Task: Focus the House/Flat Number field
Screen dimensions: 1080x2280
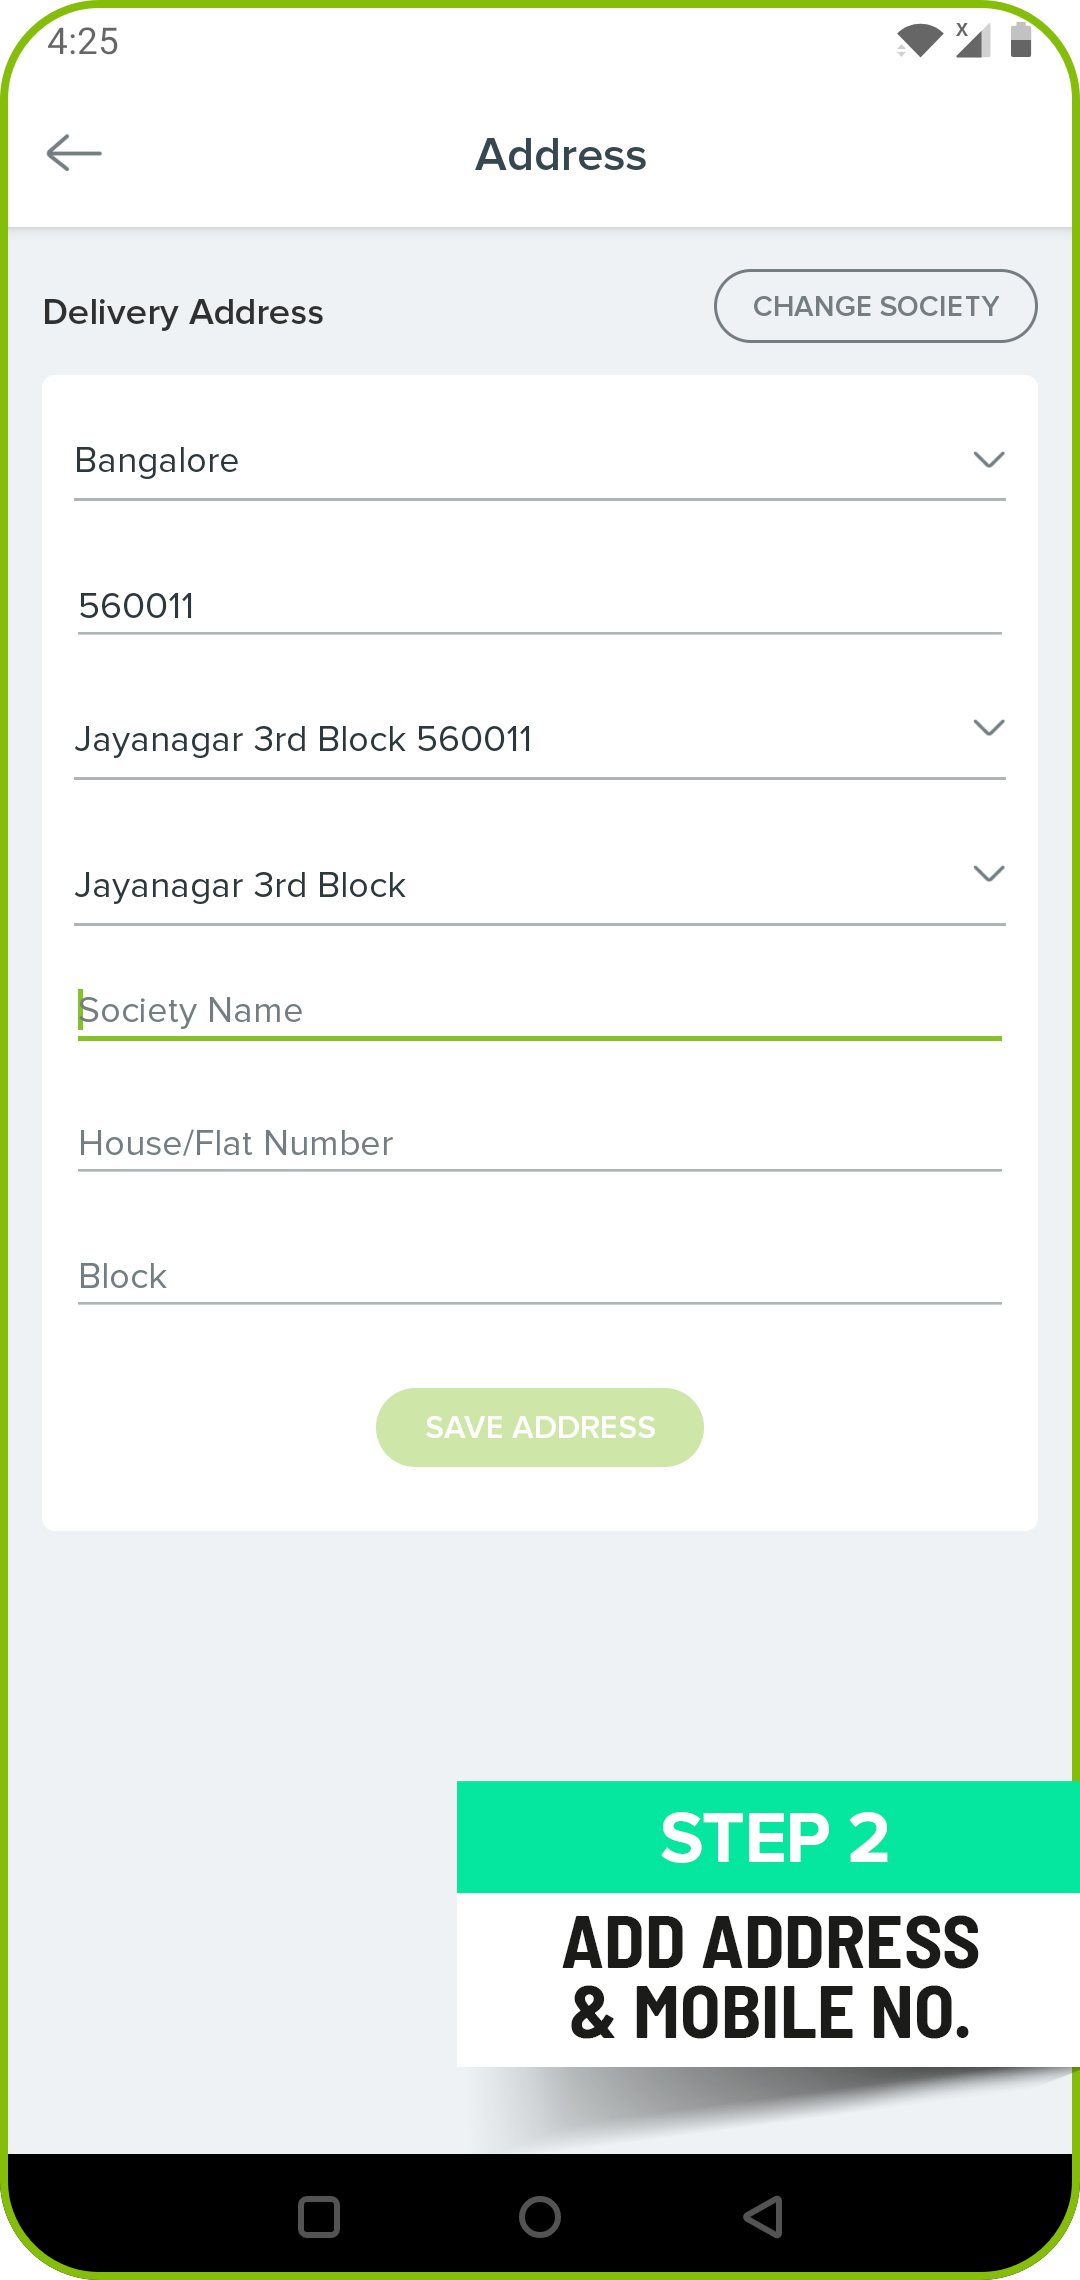Action: (x=540, y=1144)
